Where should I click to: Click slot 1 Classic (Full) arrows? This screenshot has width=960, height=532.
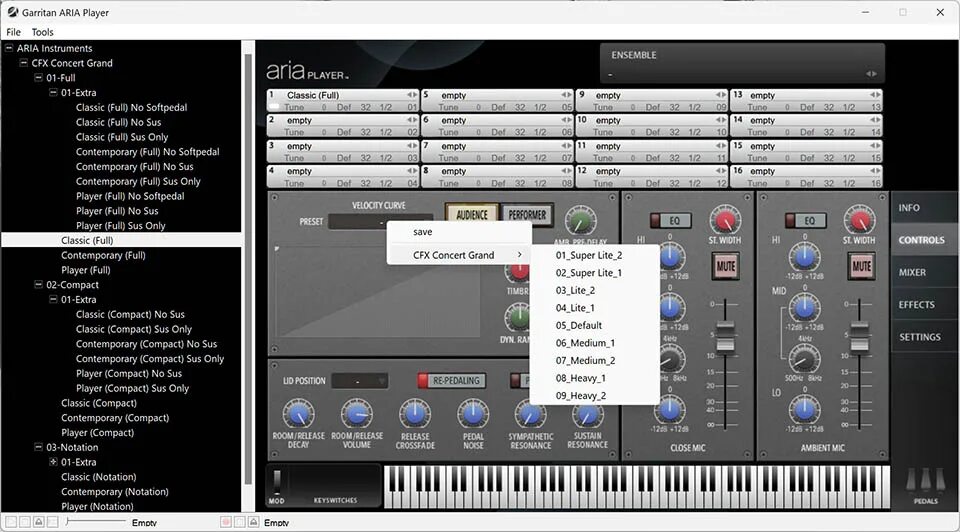412,95
